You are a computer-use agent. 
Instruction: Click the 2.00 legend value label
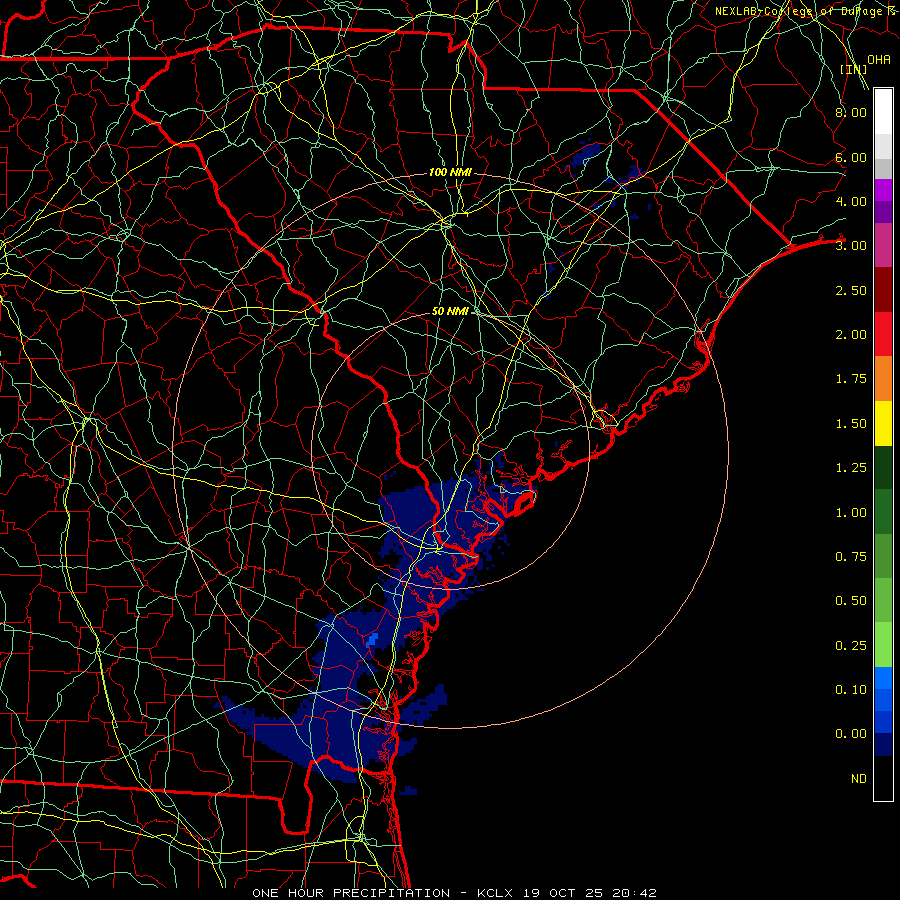851,335
